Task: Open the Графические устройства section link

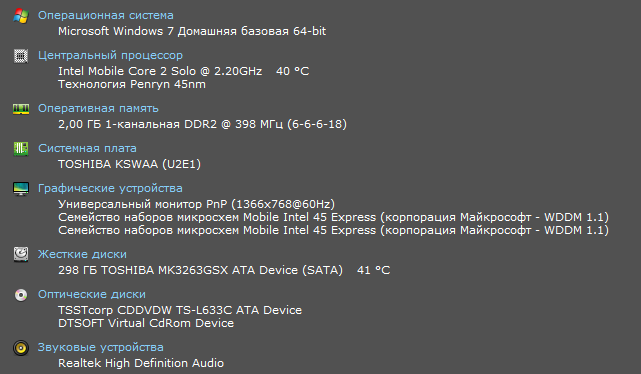Action: pos(110,188)
